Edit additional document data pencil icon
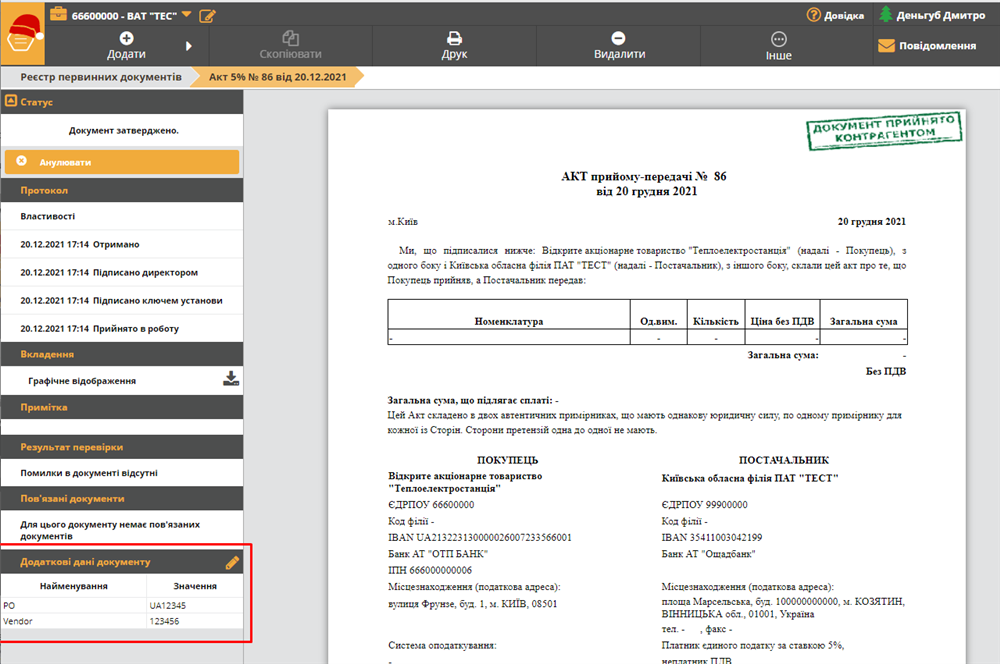1000x664 pixels. point(232,562)
